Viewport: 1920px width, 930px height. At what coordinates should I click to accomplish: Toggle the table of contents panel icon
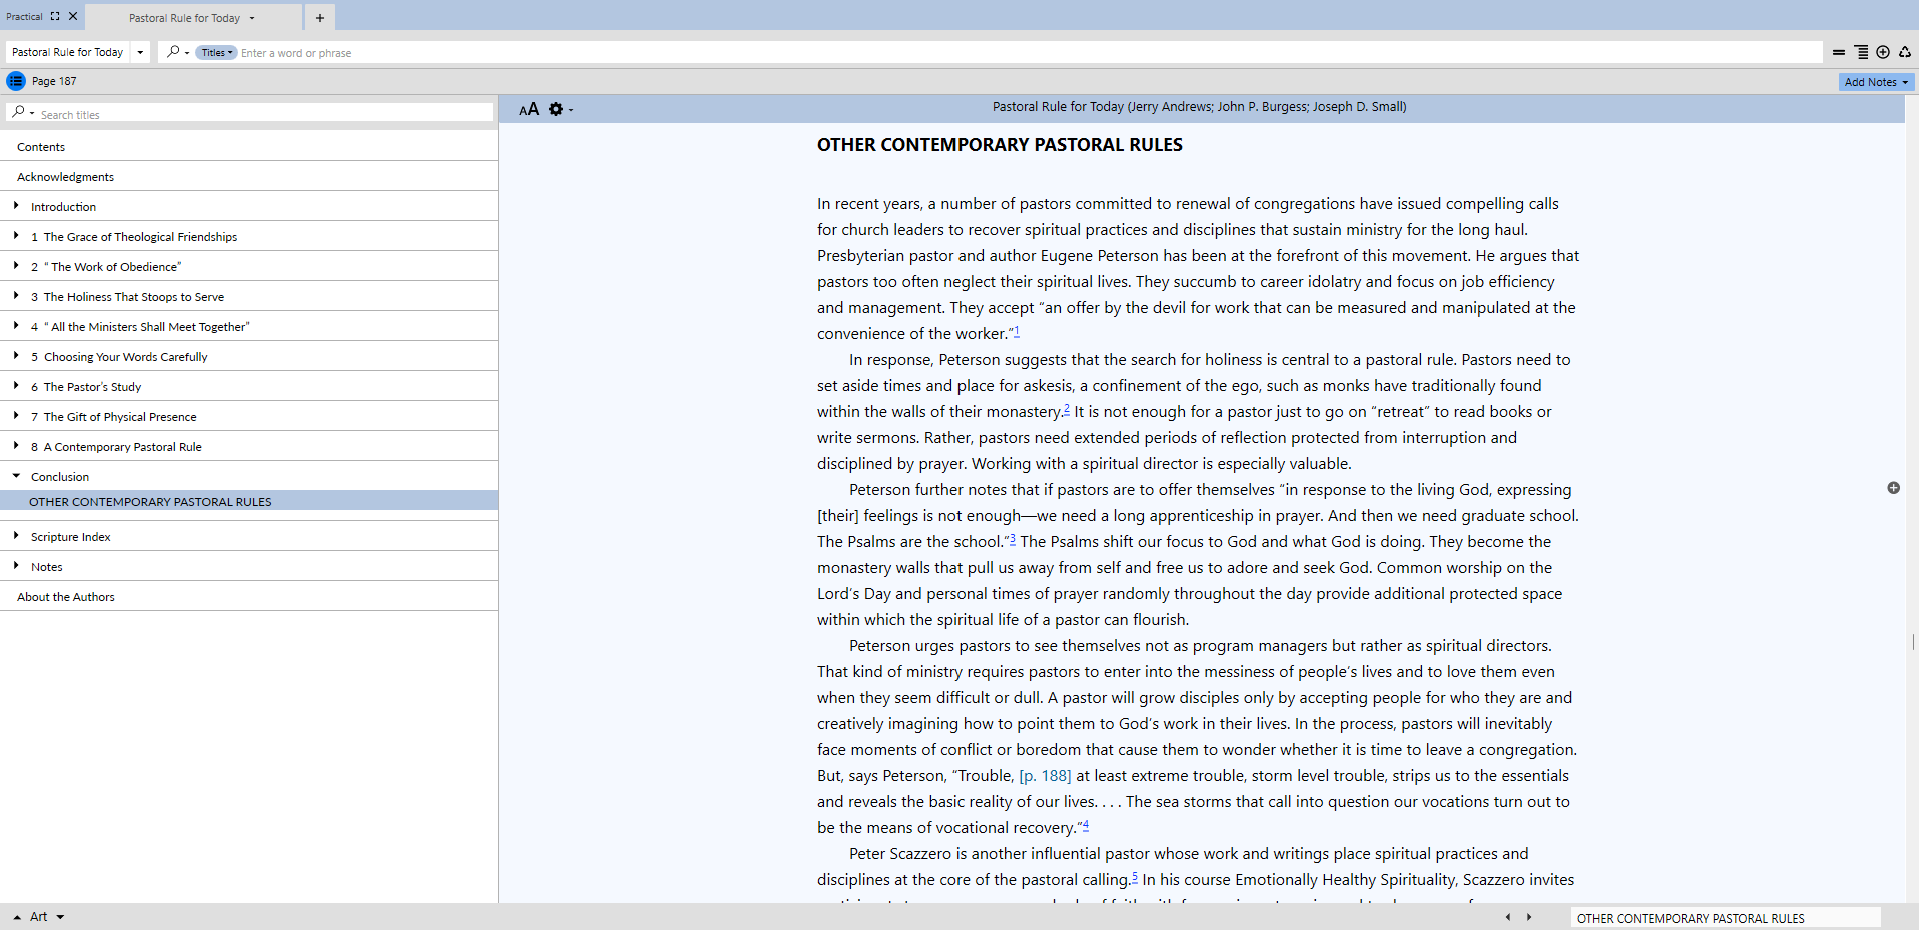pos(16,81)
